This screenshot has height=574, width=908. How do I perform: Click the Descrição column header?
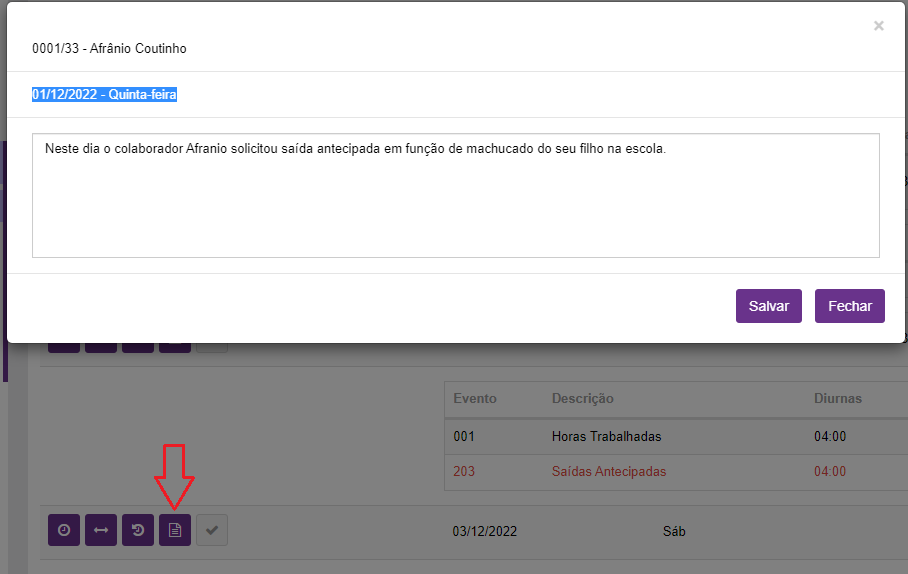(582, 398)
